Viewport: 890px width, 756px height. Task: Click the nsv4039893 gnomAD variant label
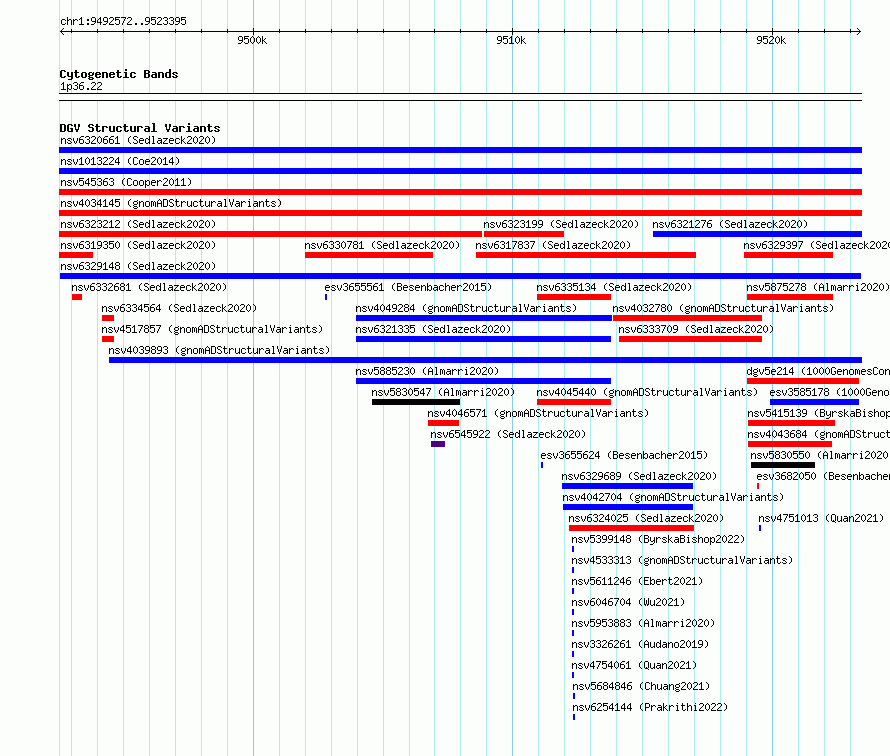pos(219,350)
